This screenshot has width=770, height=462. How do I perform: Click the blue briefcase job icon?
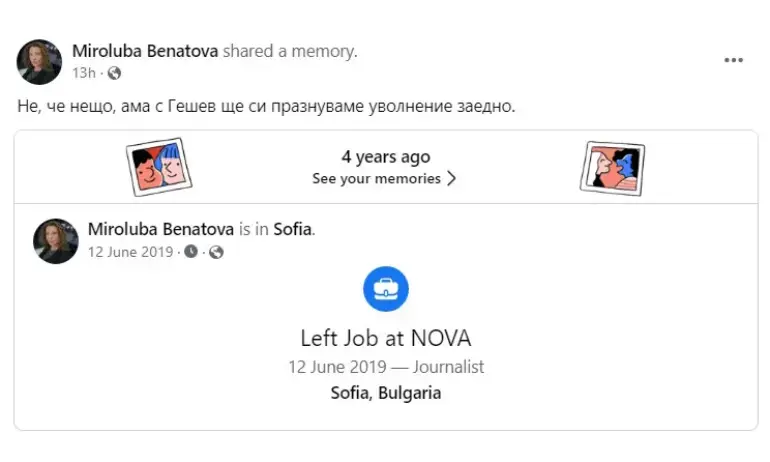click(x=385, y=290)
